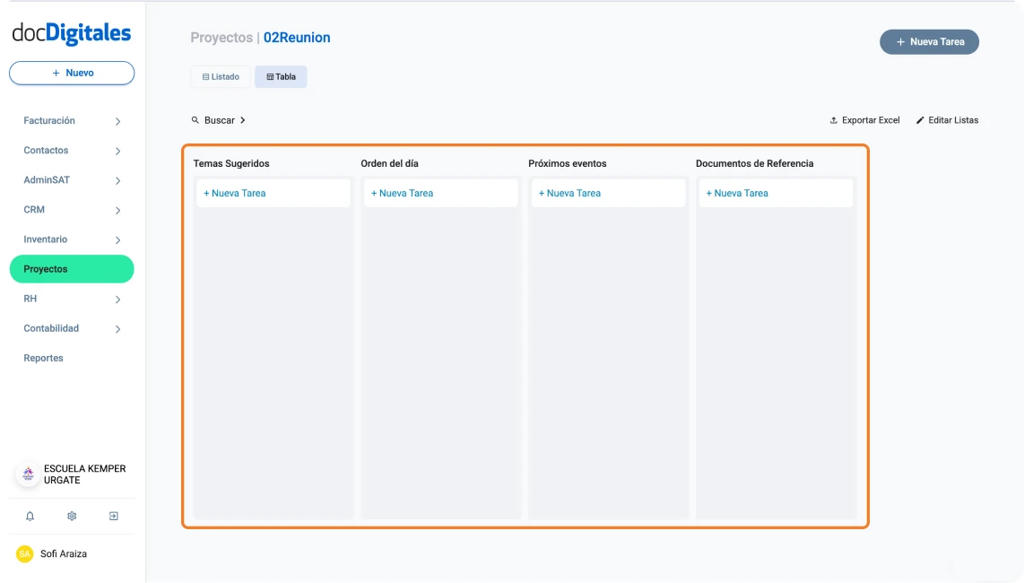Click the Sofi Araiza avatar badge
Viewport: 1024px width, 583px height.
point(22,553)
